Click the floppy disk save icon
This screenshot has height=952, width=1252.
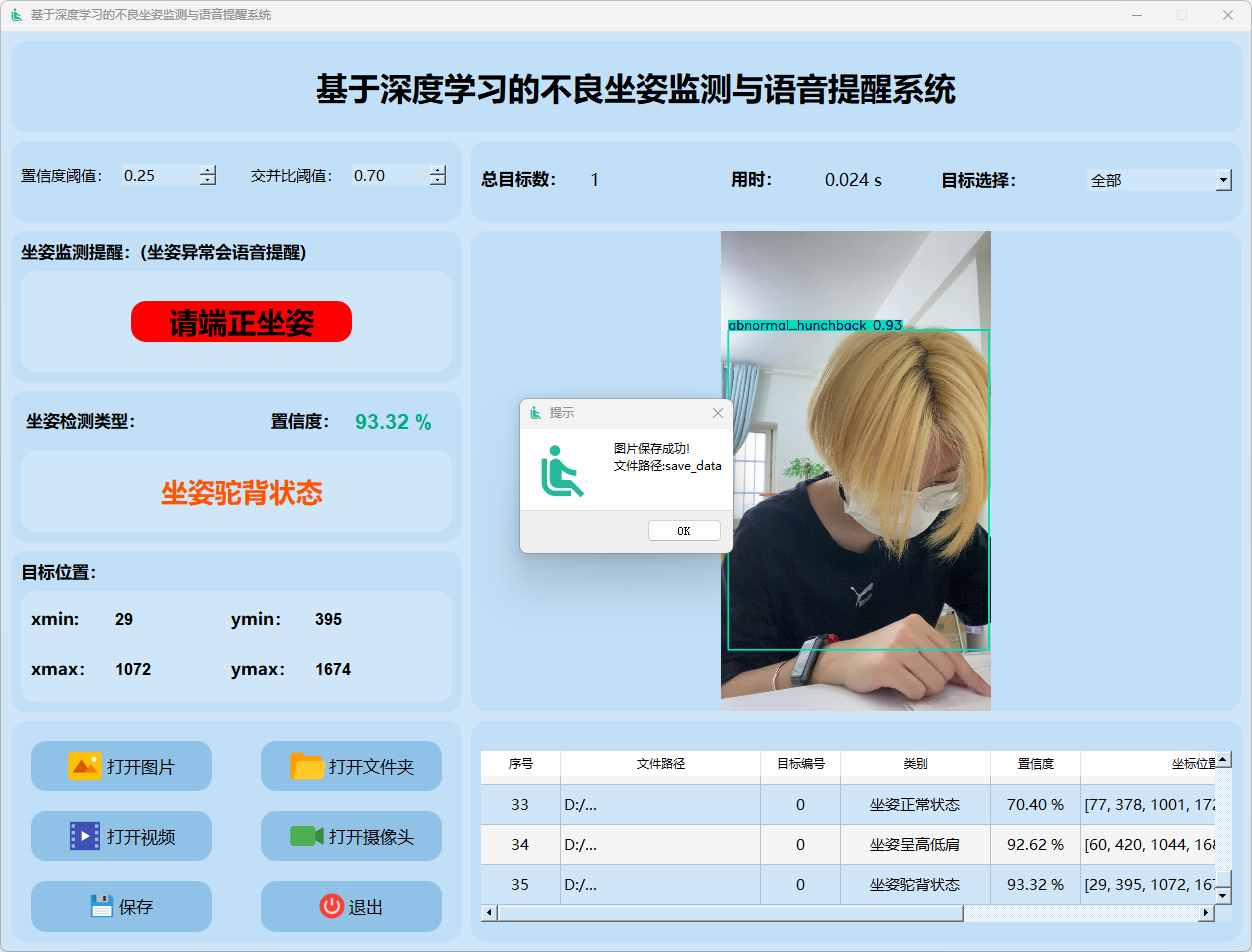(x=101, y=906)
